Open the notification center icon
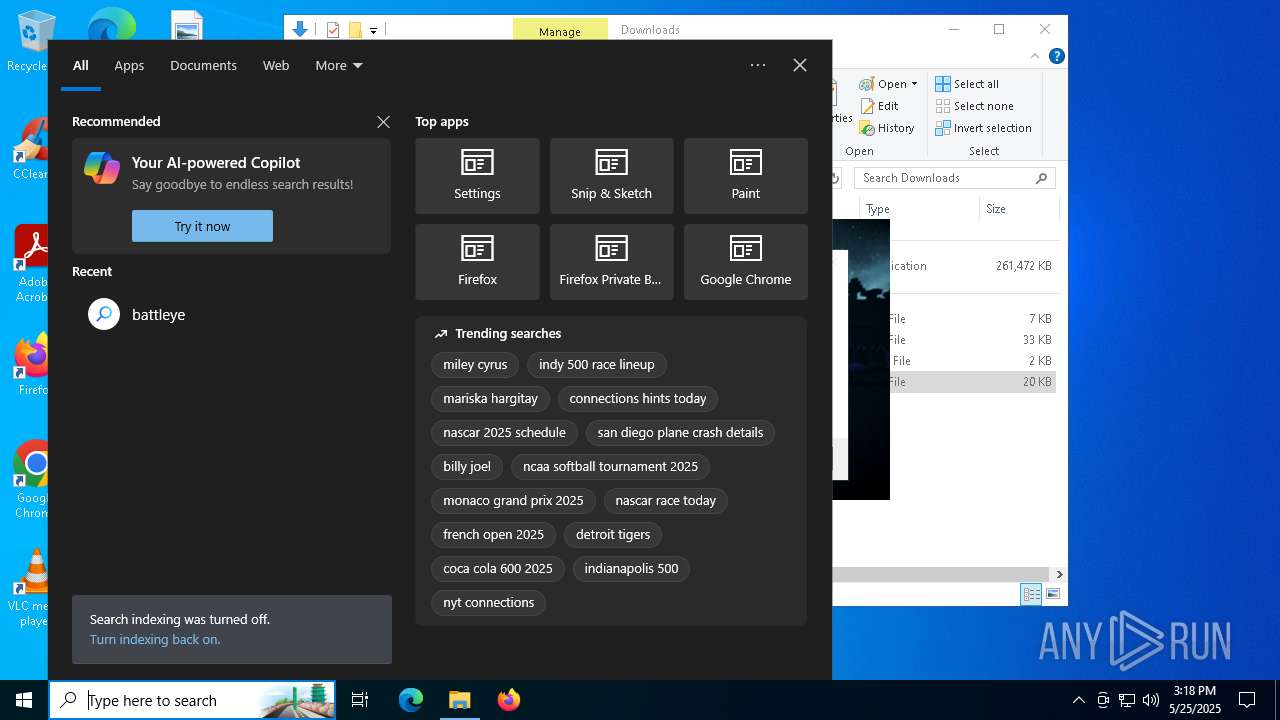1280x720 pixels. [1247, 700]
